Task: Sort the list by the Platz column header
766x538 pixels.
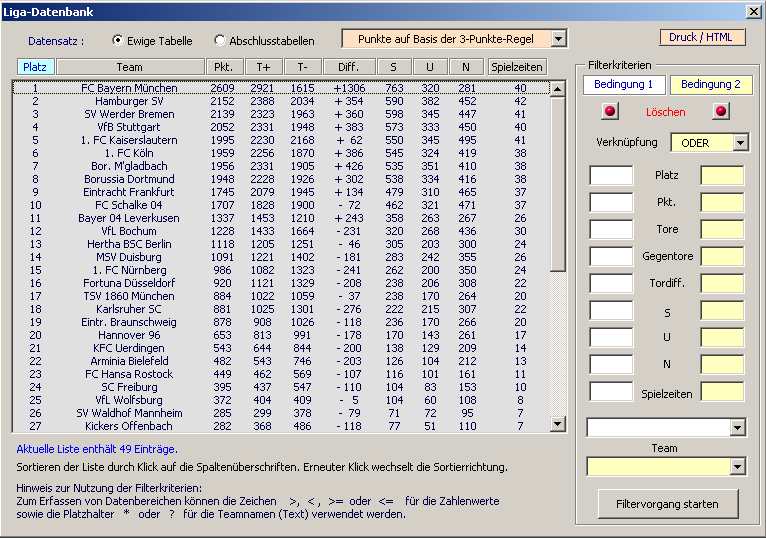Action: (35, 67)
